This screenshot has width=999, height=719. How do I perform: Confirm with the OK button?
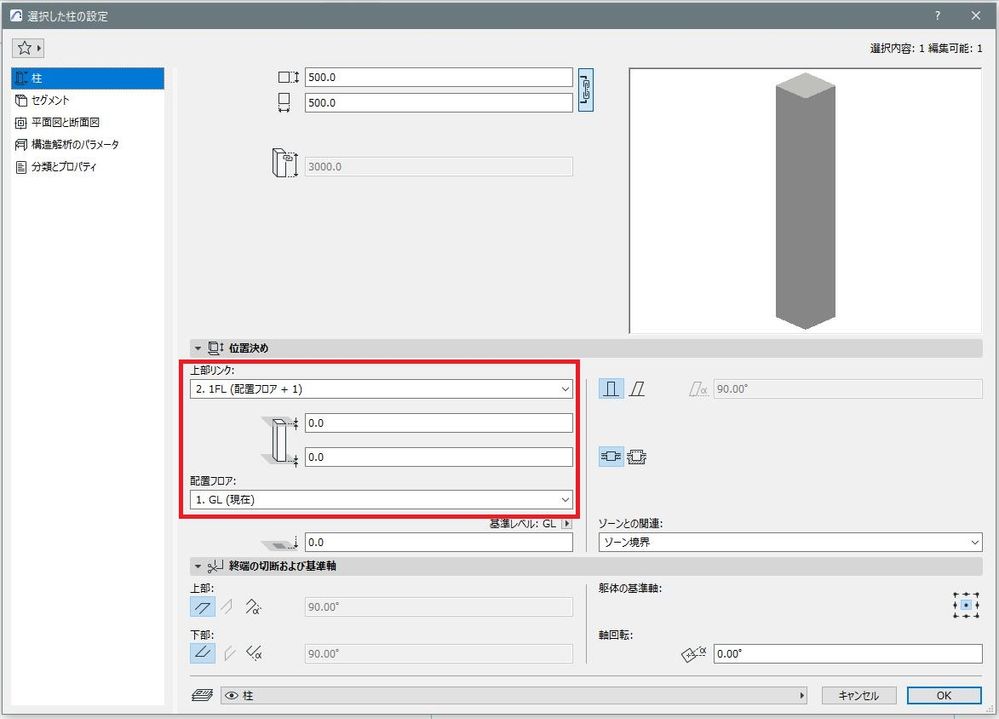click(944, 695)
